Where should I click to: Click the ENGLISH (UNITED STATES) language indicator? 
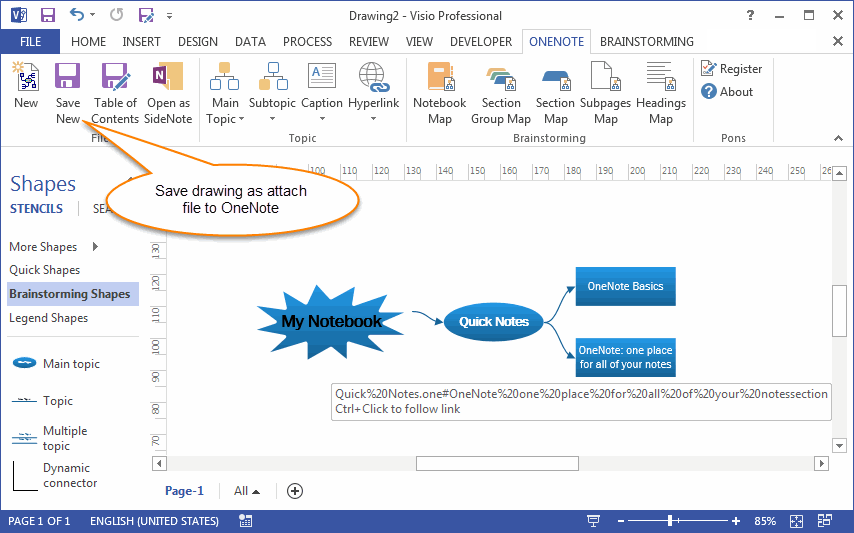[154, 521]
